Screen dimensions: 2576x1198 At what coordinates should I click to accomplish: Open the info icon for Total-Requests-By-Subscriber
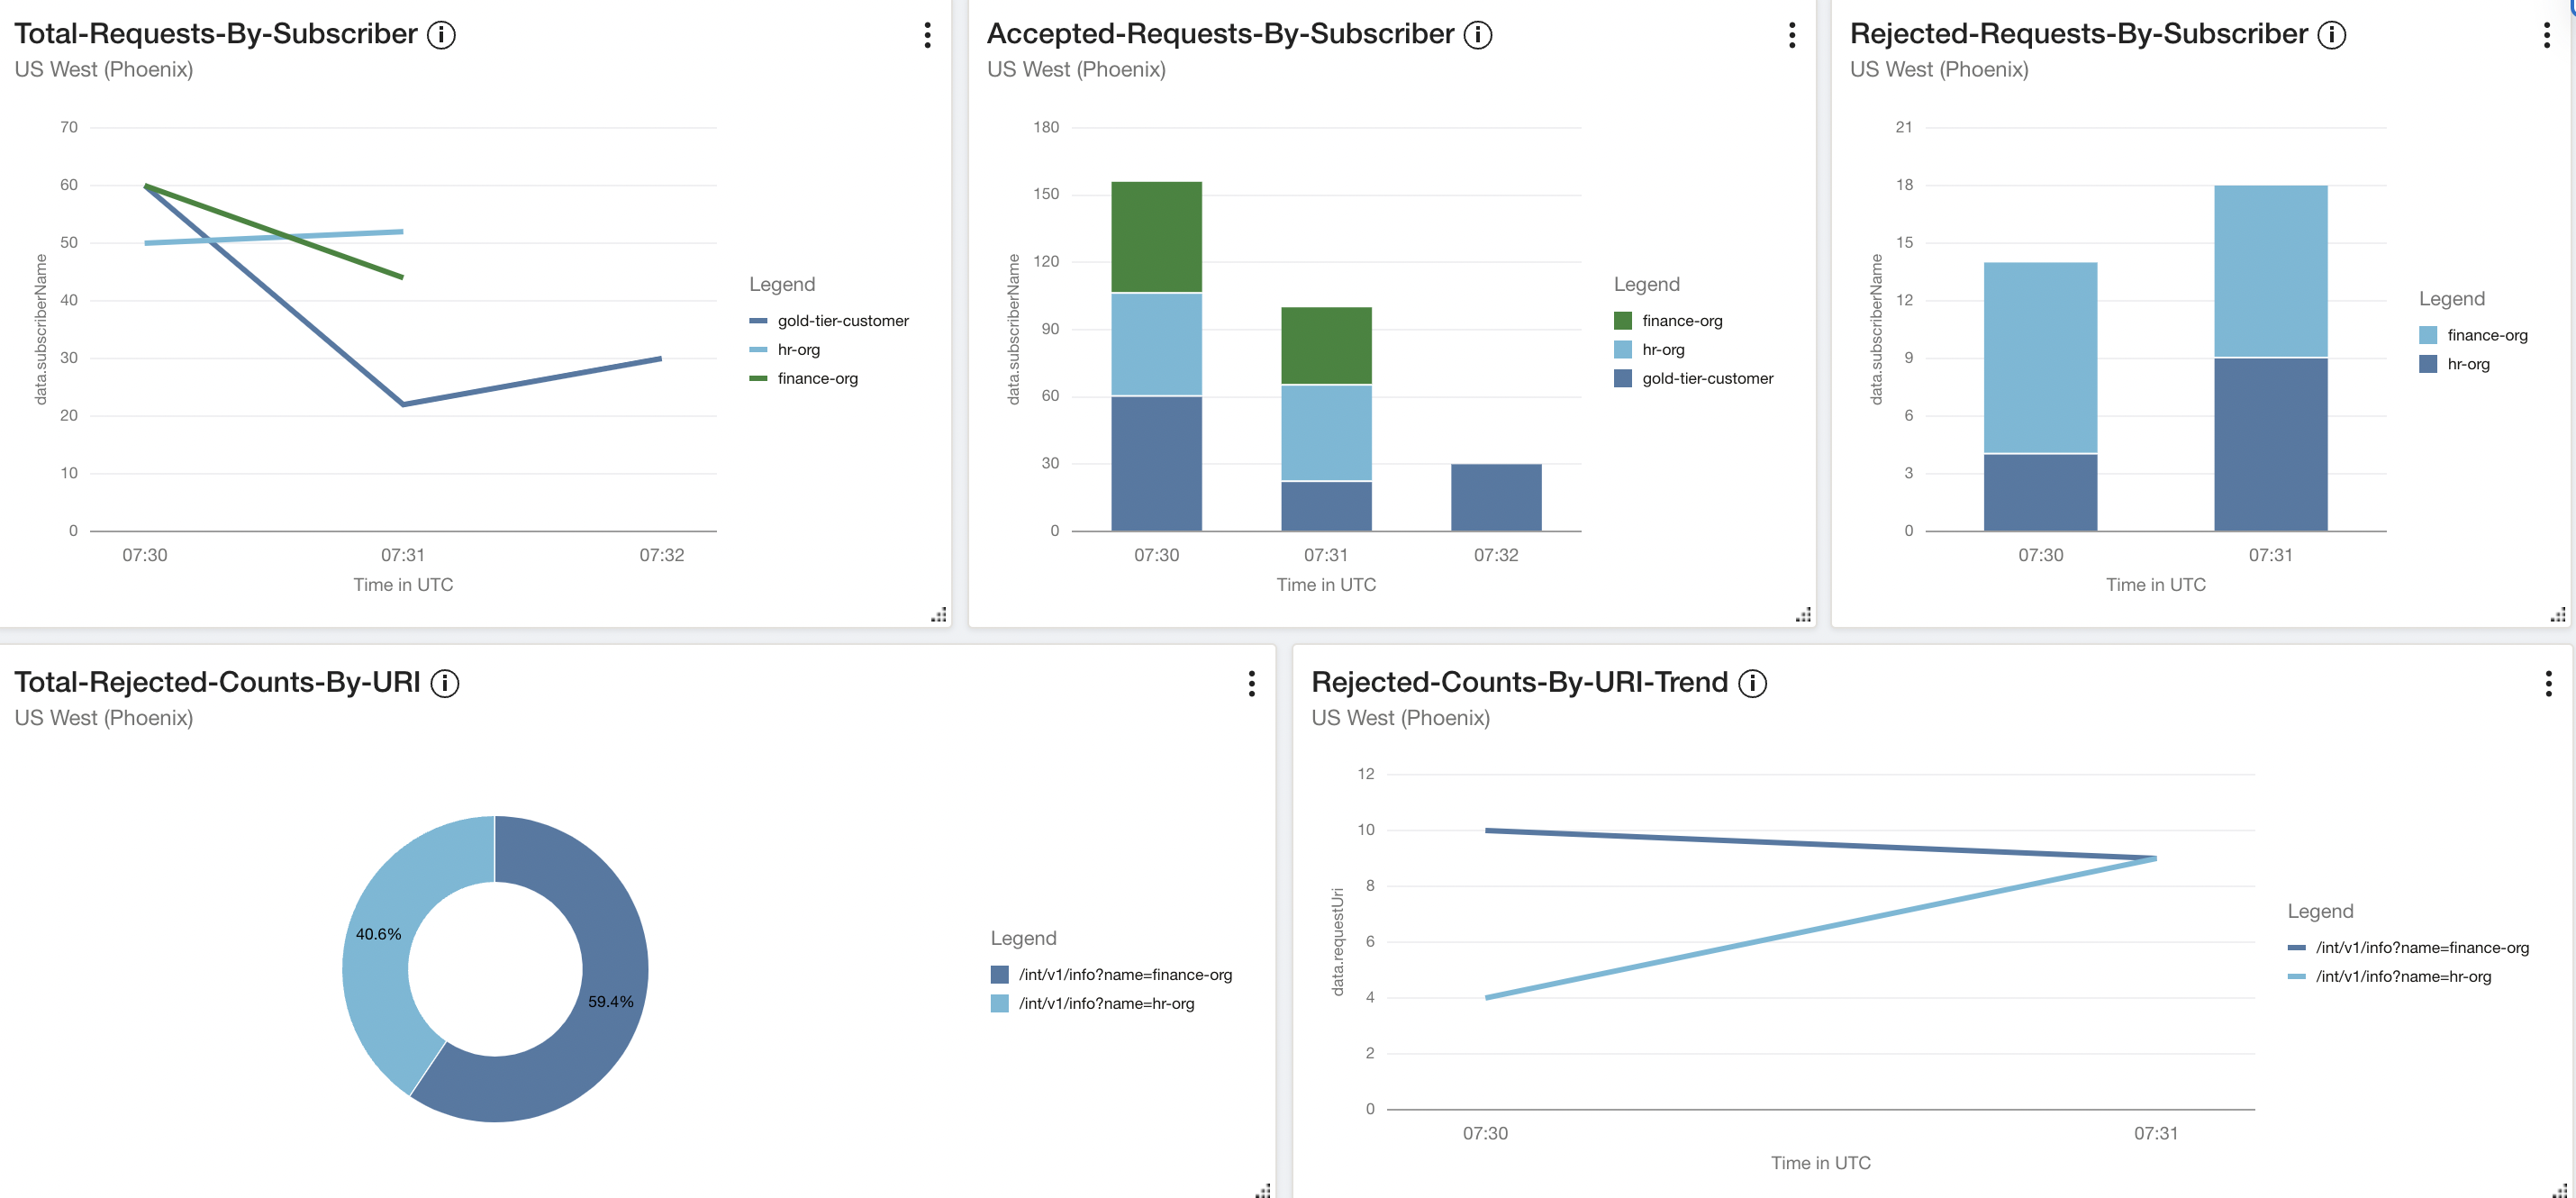pos(440,33)
